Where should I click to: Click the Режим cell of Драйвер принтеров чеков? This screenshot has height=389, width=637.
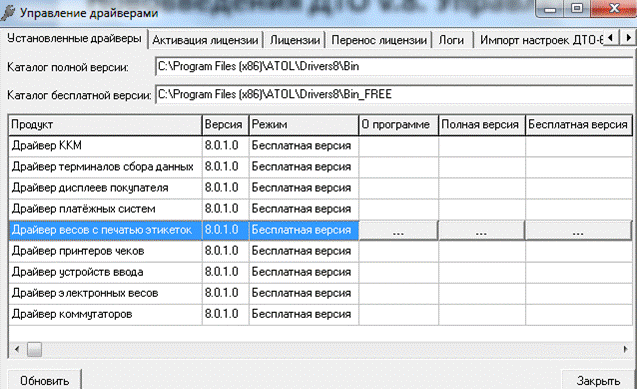(x=303, y=251)
